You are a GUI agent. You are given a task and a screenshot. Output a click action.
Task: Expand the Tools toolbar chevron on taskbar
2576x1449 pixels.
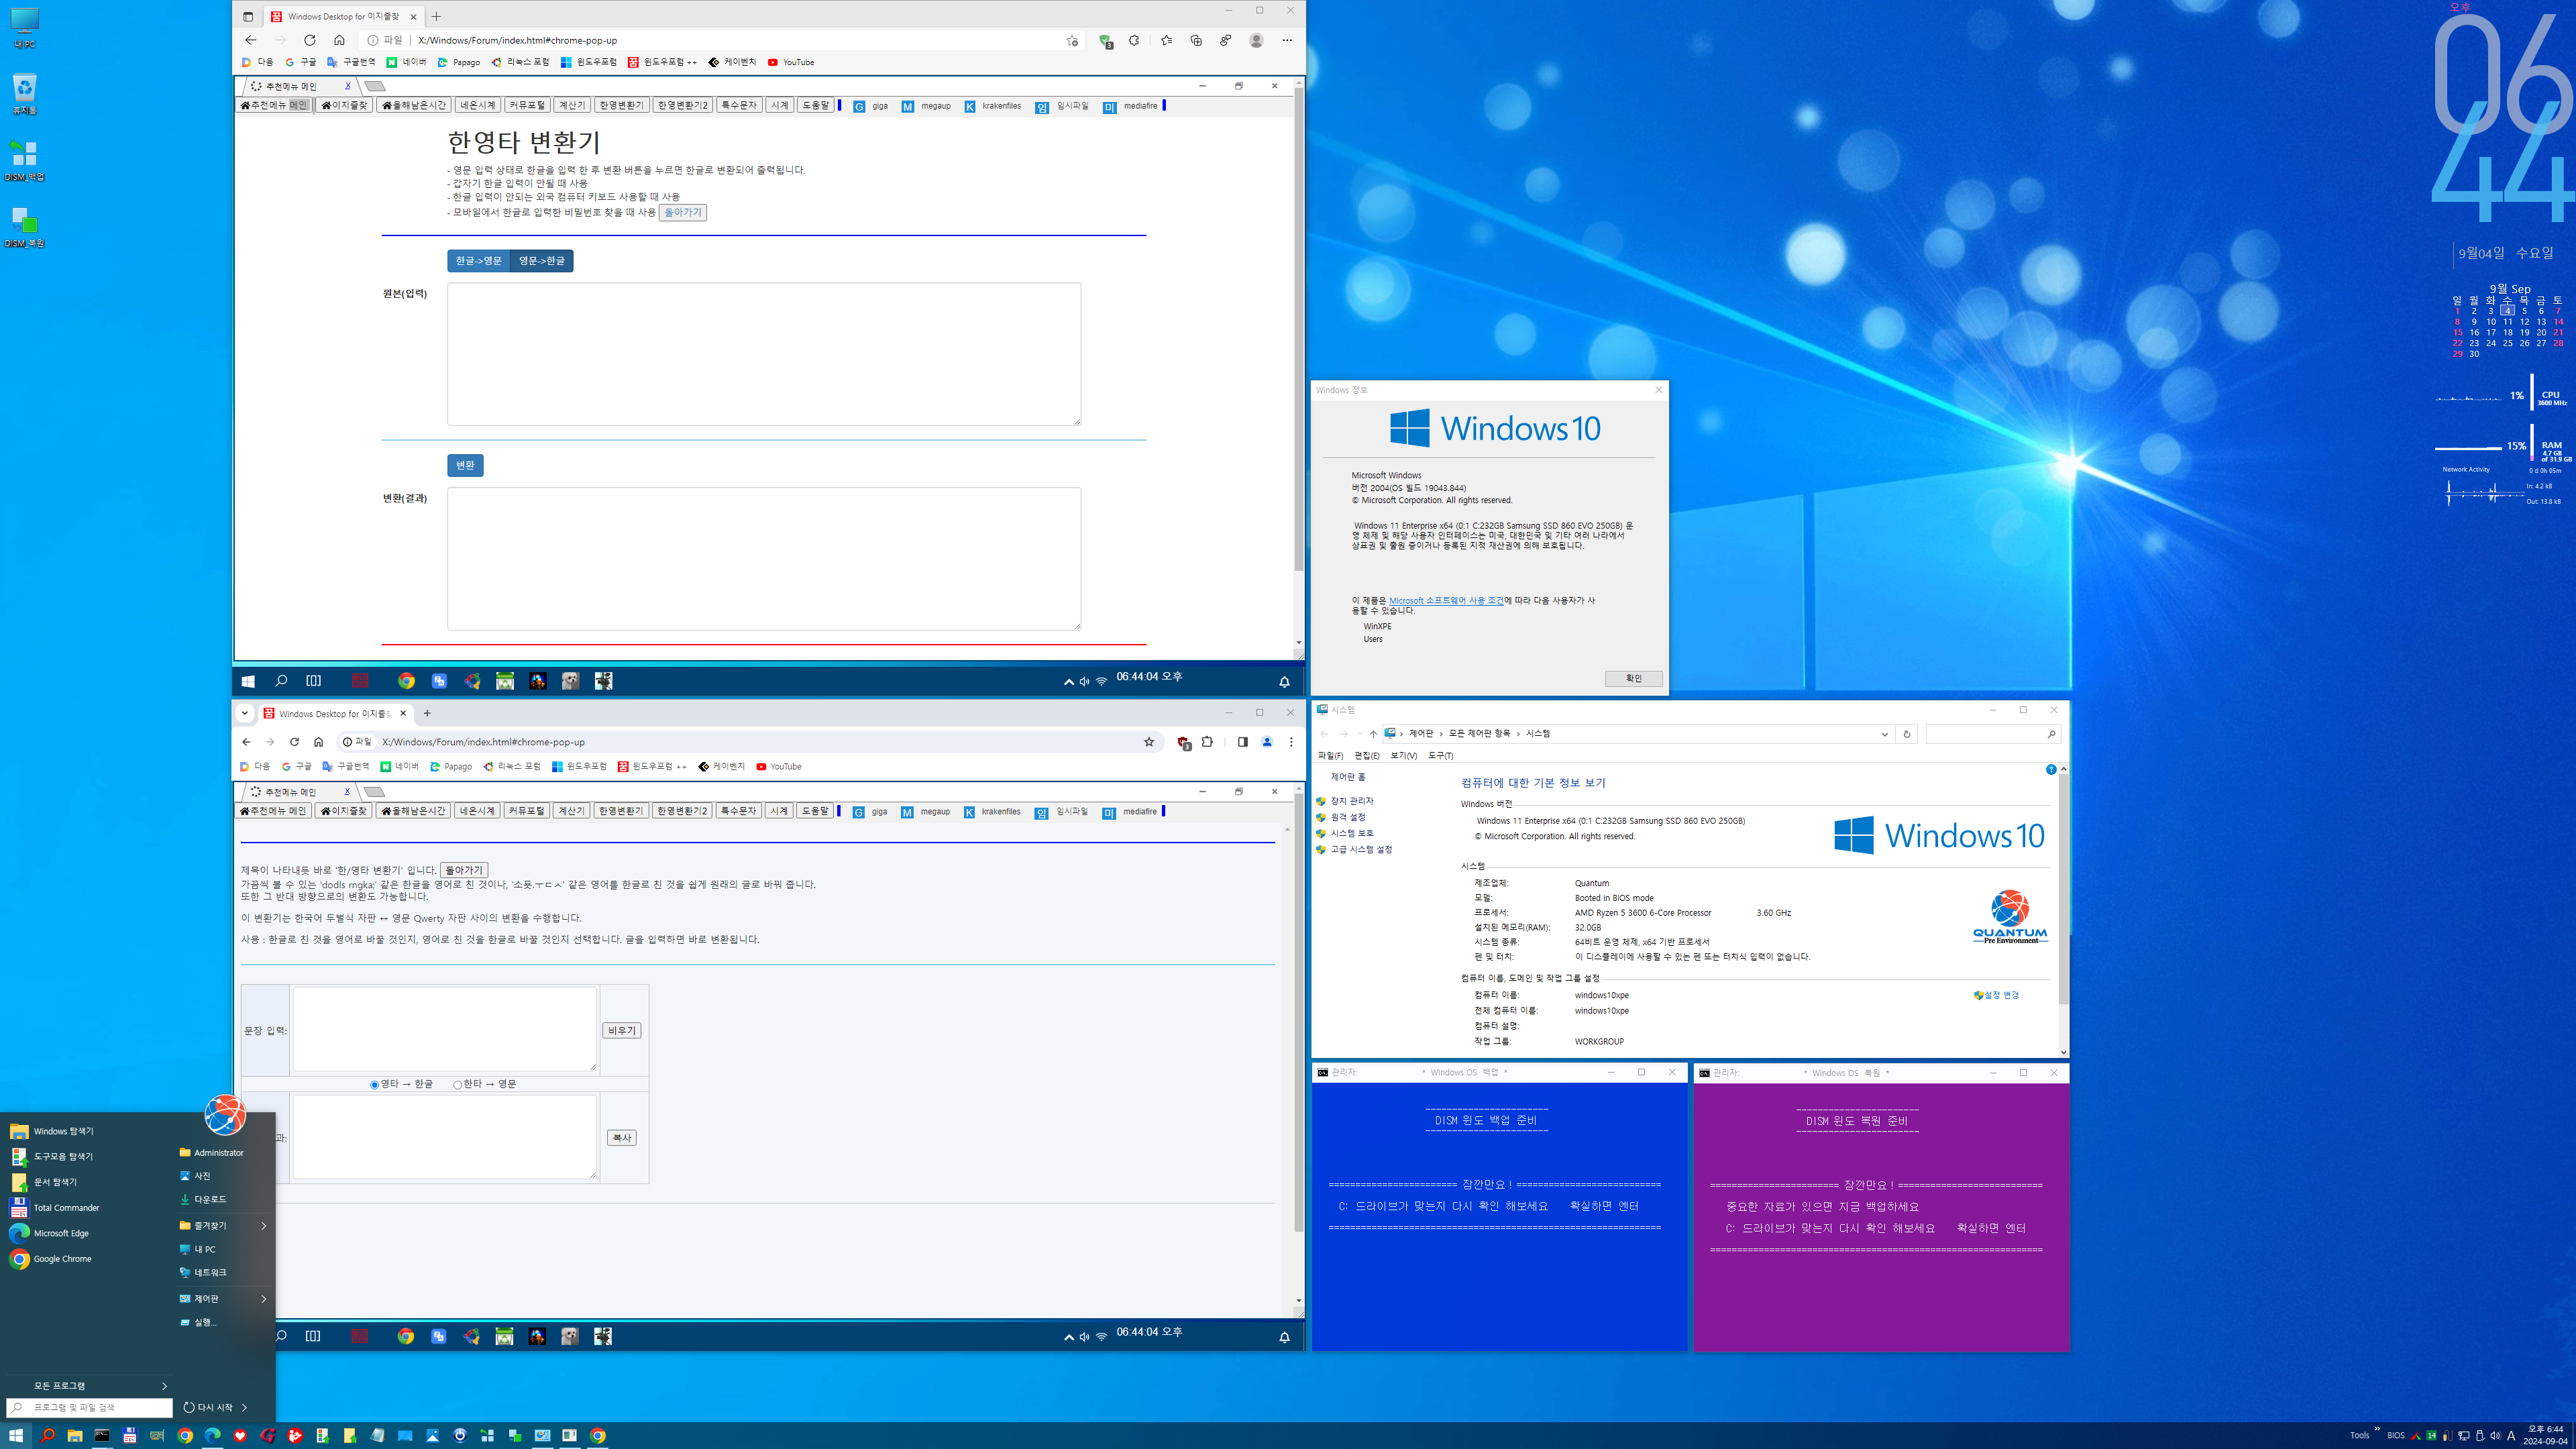(x=2377, y=1429)
